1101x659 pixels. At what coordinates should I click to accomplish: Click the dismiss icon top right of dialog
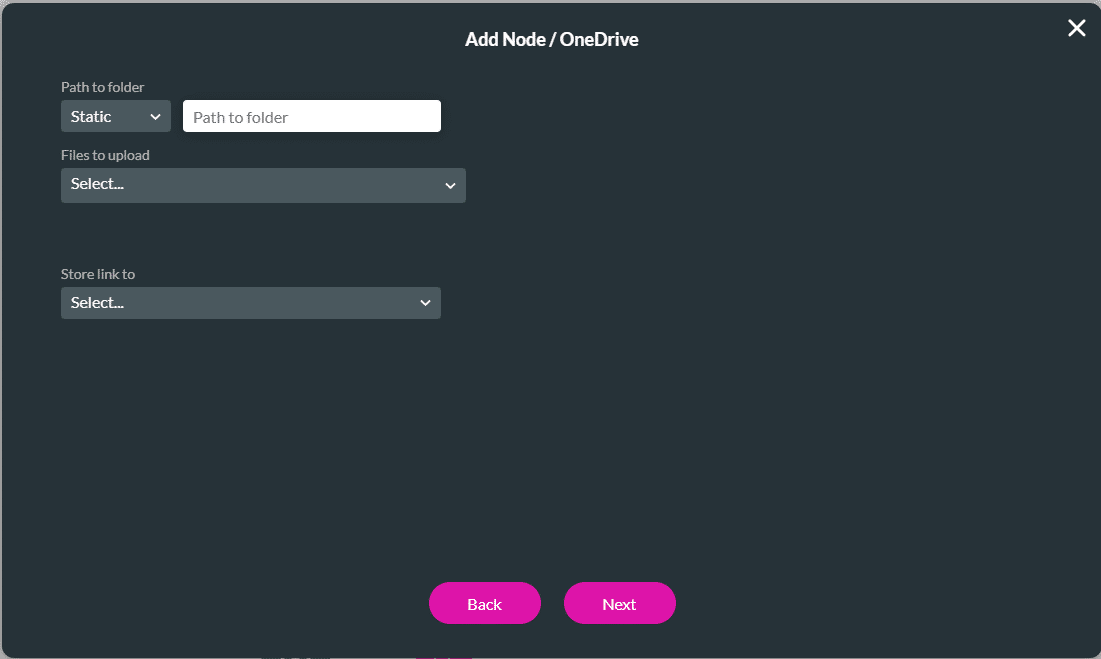1076,28
